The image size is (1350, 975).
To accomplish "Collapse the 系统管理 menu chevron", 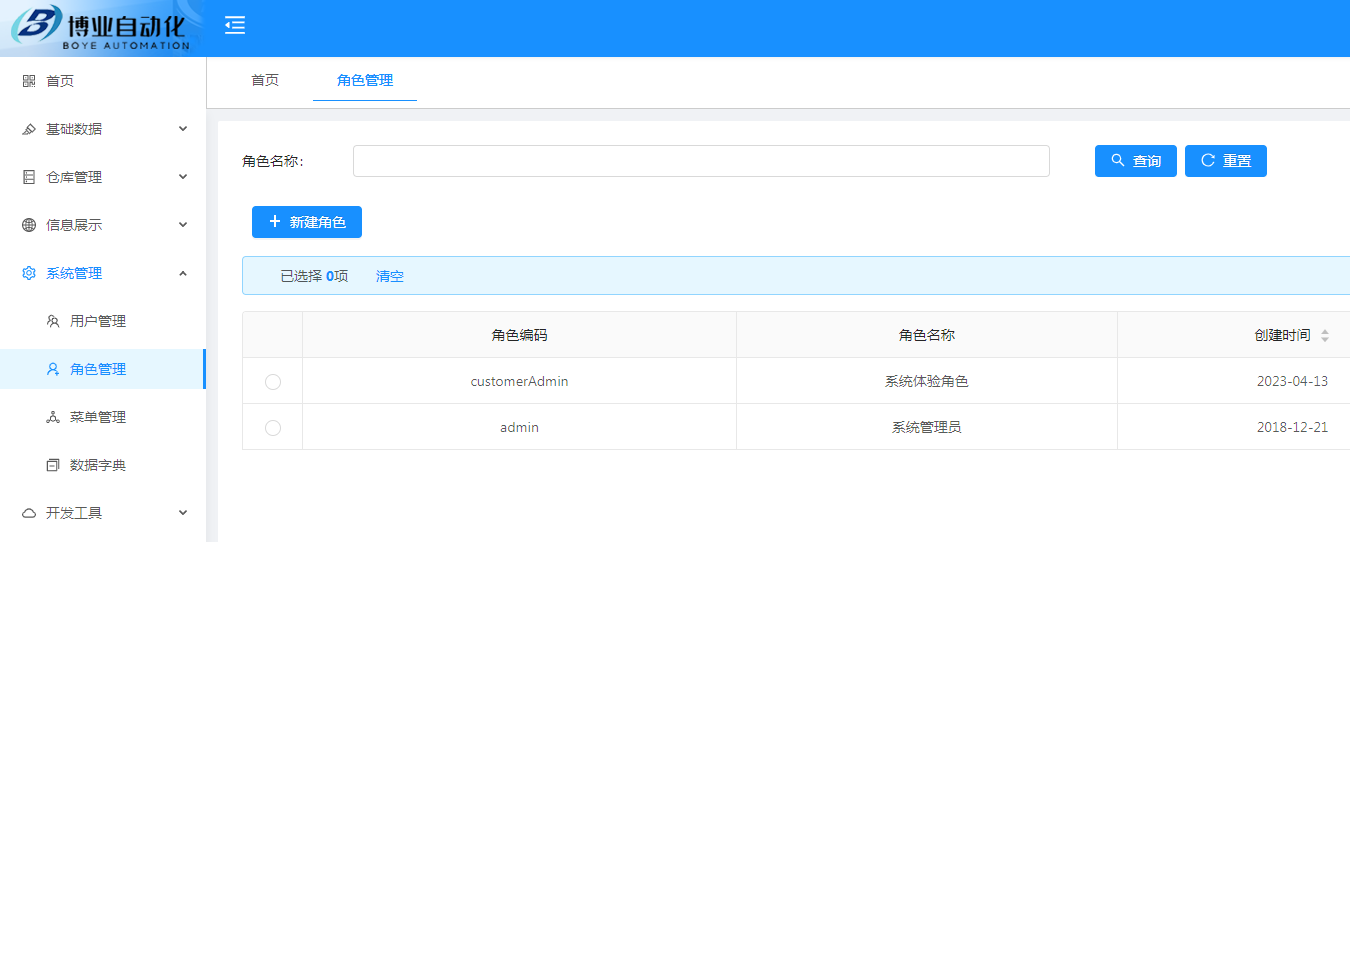I will tap(183, 273).
